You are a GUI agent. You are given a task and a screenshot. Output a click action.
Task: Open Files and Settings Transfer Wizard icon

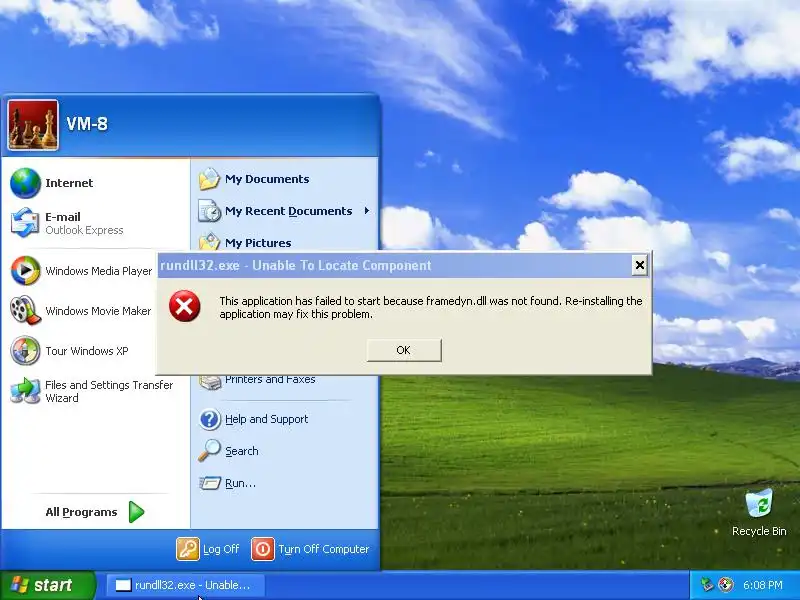(x=25, y=391)
